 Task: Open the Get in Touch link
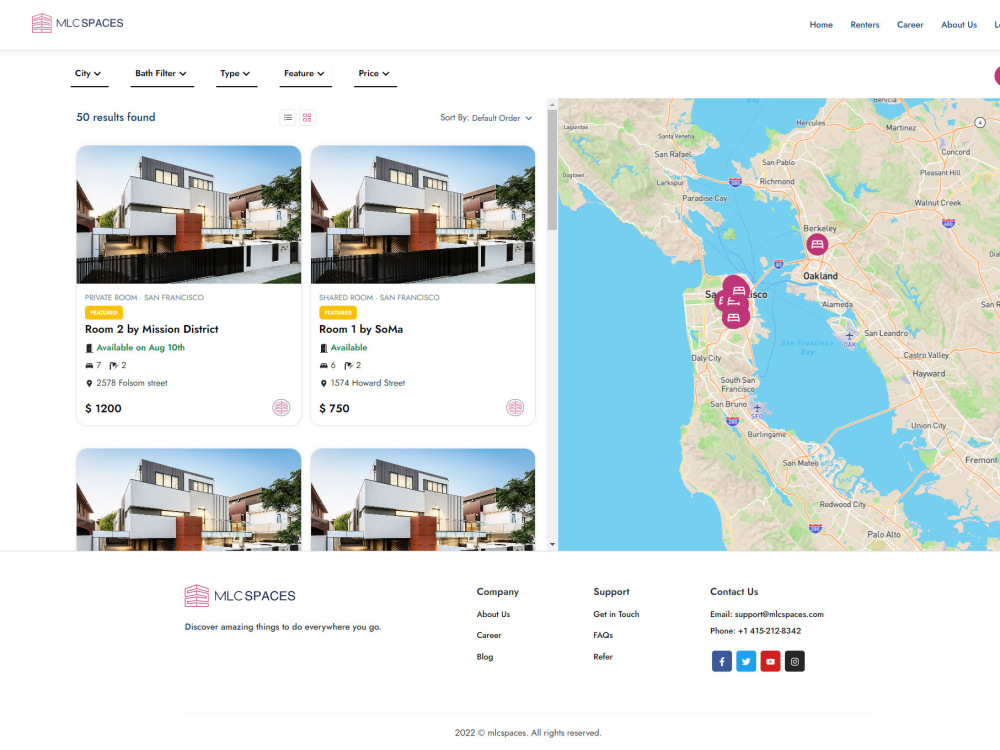click(616, 614)
